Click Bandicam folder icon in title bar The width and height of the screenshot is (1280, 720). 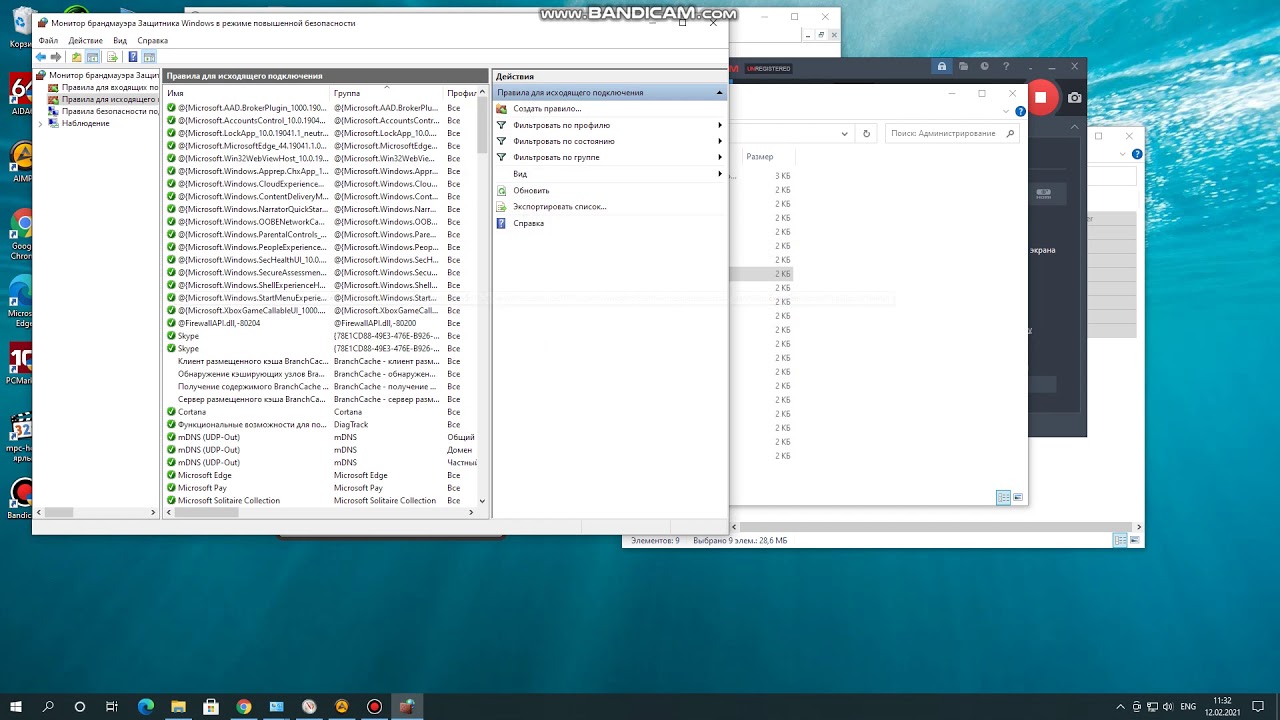963,67
